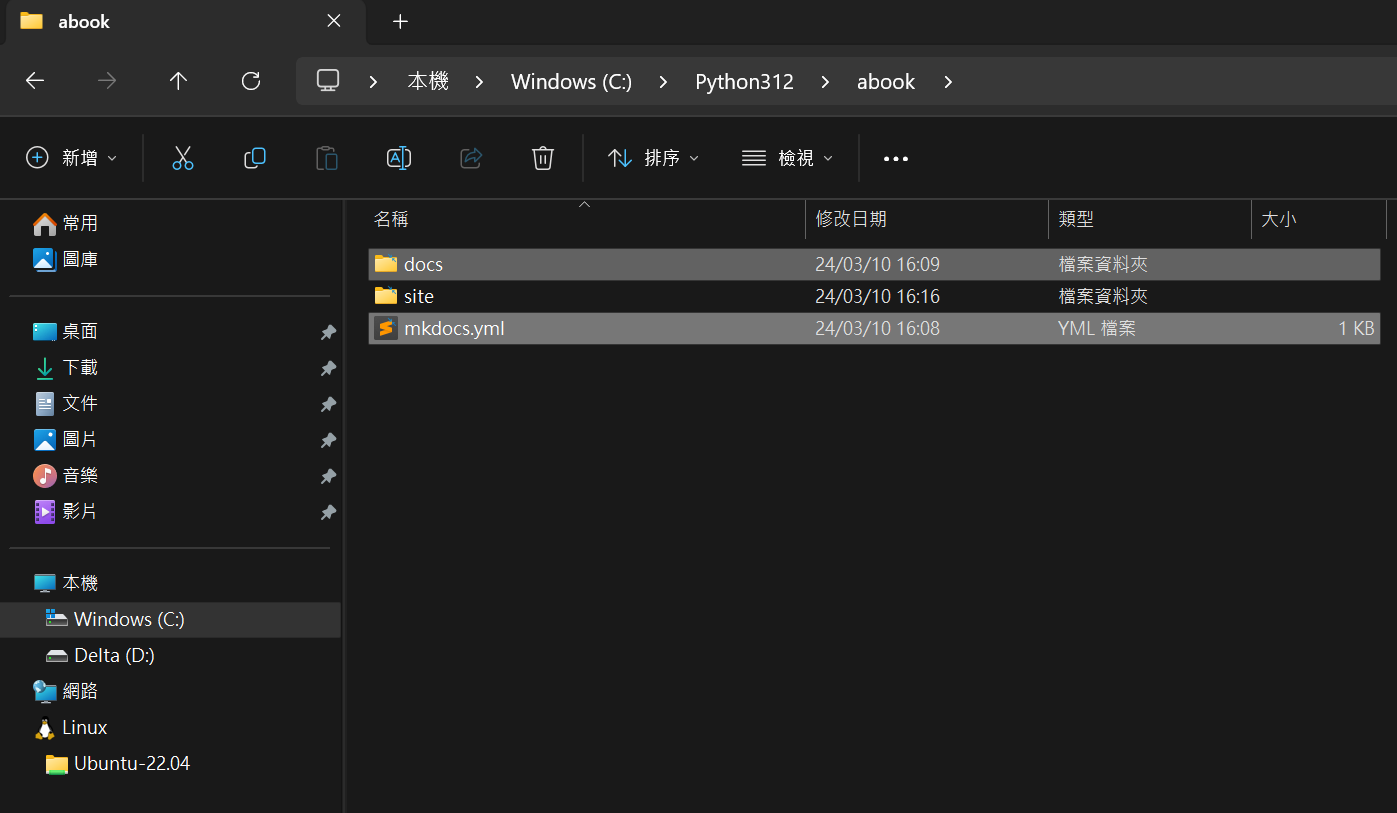Select the mkdocs.yml file name
Image resolution: width=1397 pixels, height=813 pixels.
pos(454,328)
